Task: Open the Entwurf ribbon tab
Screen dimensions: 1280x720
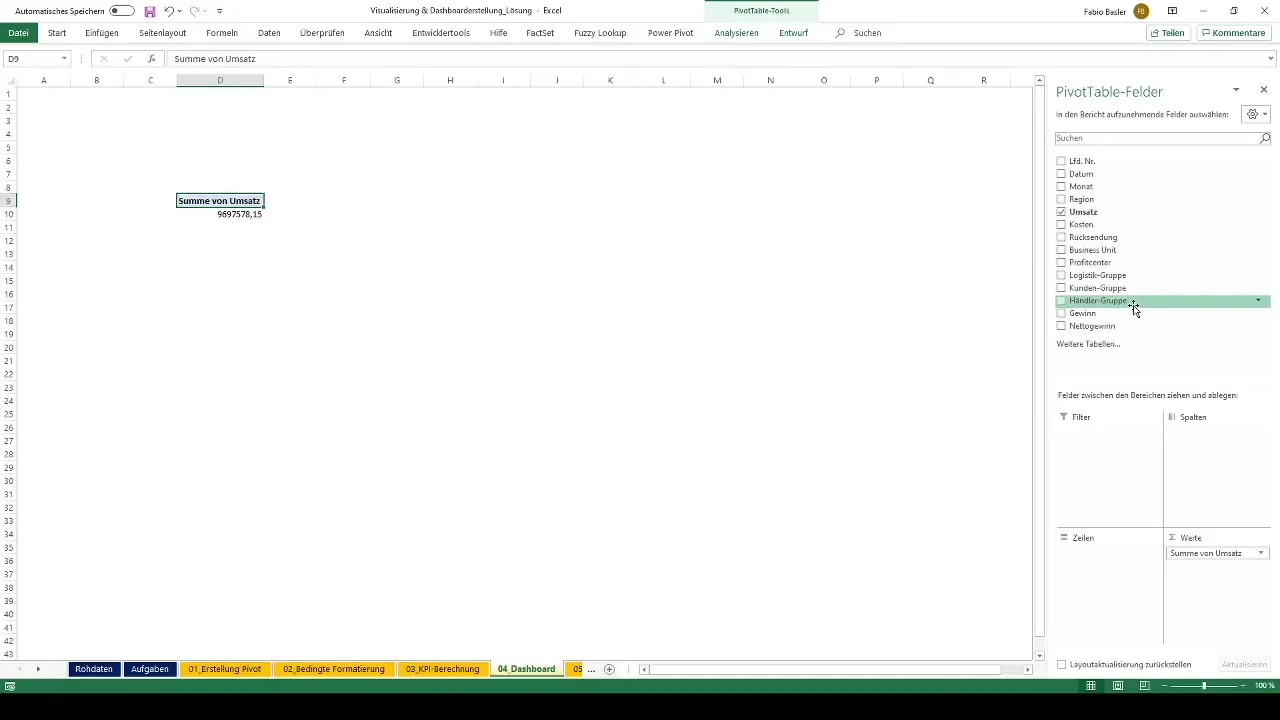Action: (x=793, y=33)
